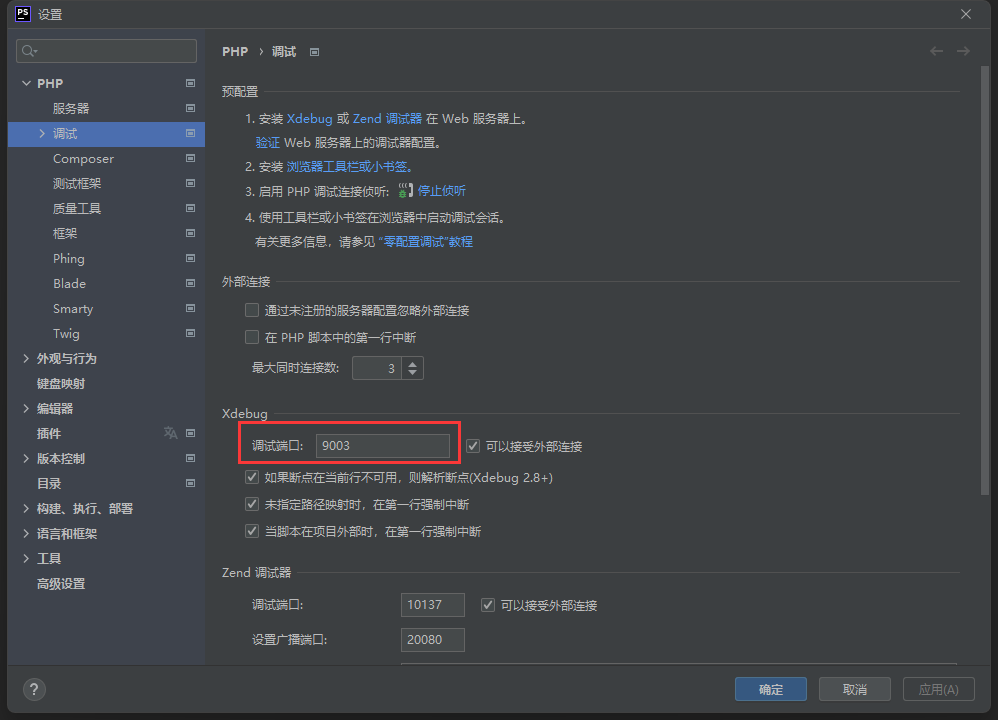
Task: Click Zend 调试端口 field showing 10137
Action: pyautogui.click(x=433, y=605)
